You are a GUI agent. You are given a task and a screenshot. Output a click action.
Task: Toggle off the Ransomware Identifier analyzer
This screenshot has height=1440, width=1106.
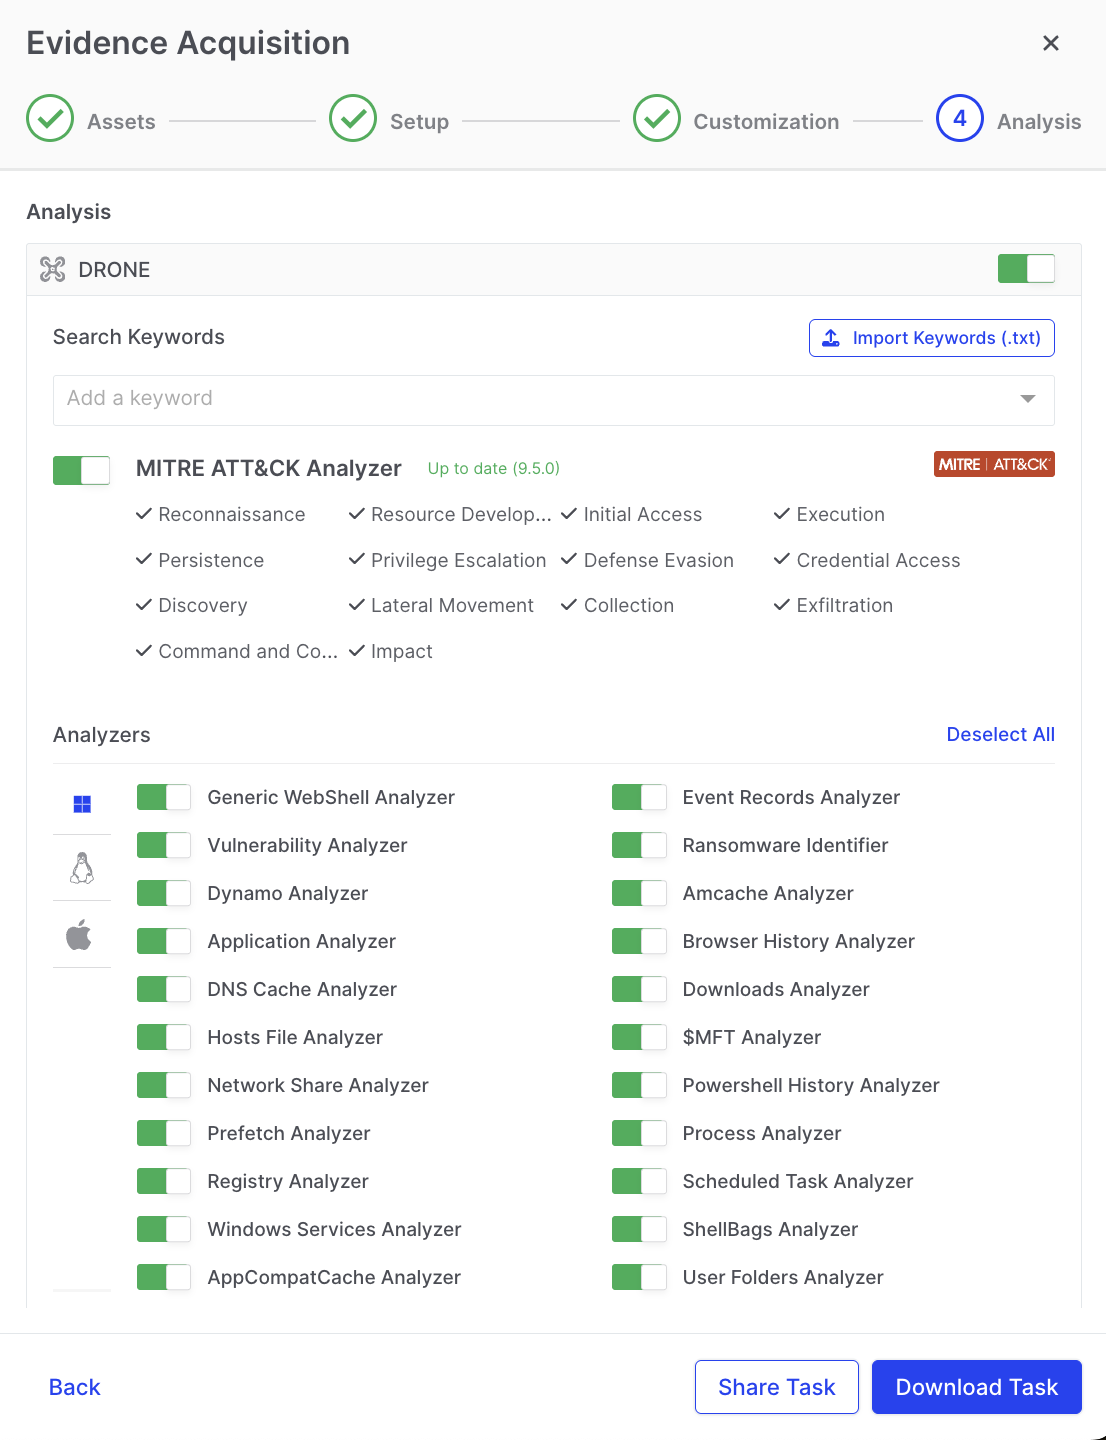tap(639, 845)
